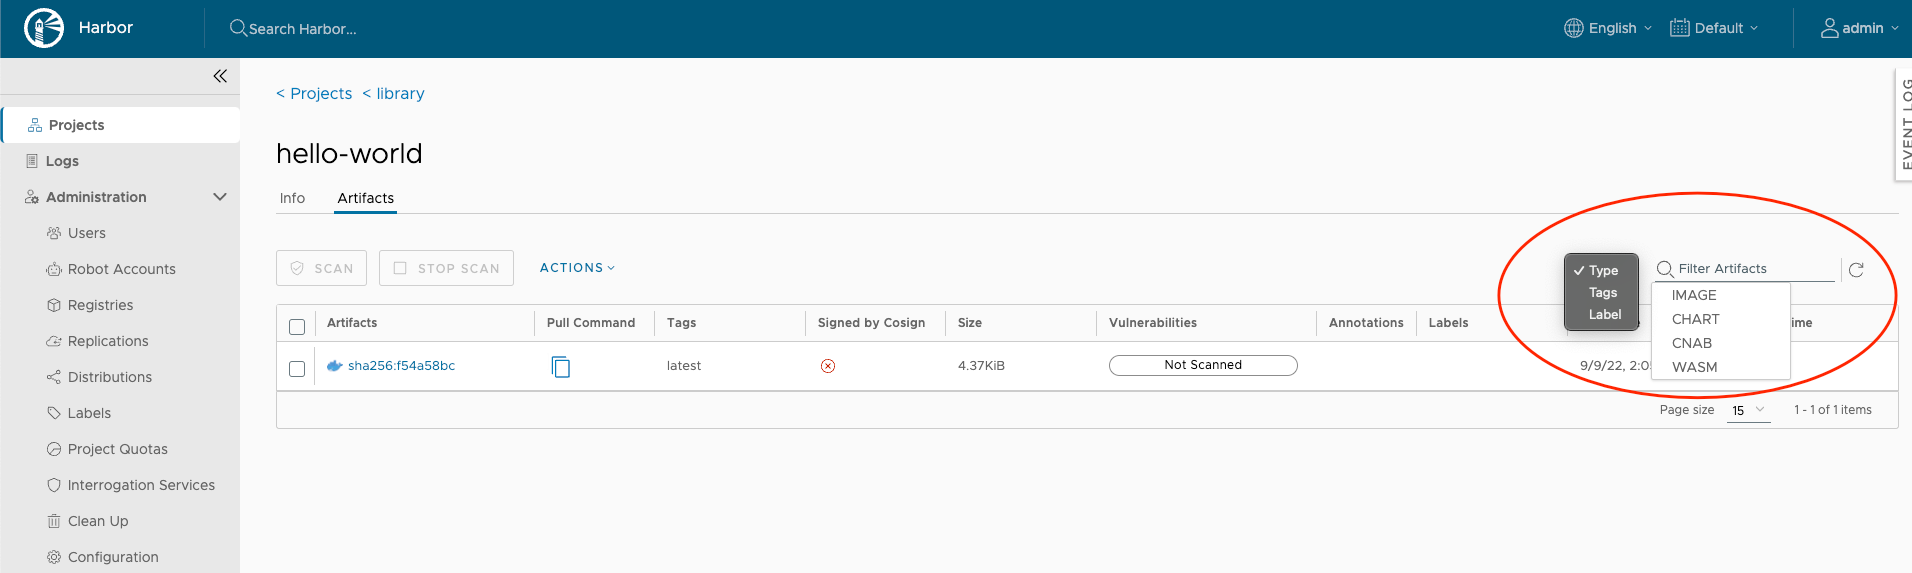Open the sha256:f54a58bc artifact link
1912x573 pixels.
click(x=401, y=366)
